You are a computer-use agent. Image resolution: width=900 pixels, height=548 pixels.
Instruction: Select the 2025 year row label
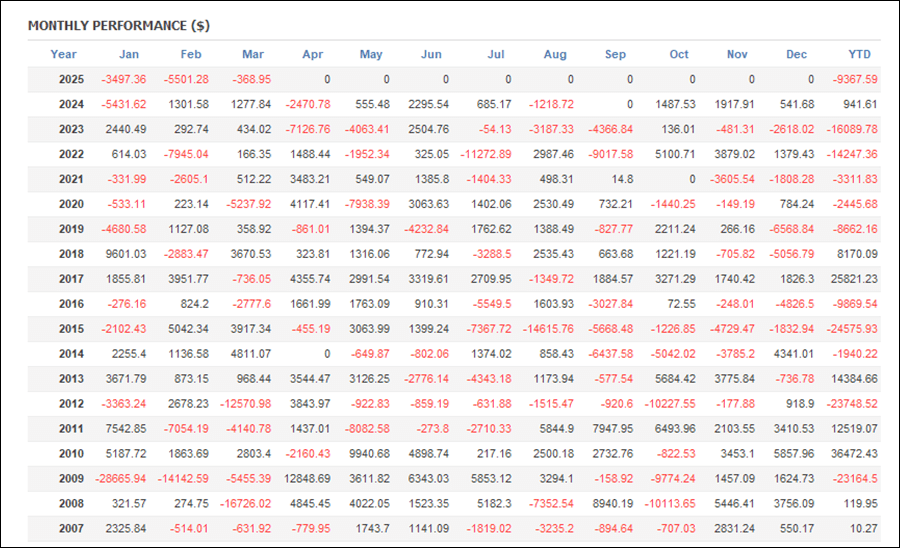(71, 79)
